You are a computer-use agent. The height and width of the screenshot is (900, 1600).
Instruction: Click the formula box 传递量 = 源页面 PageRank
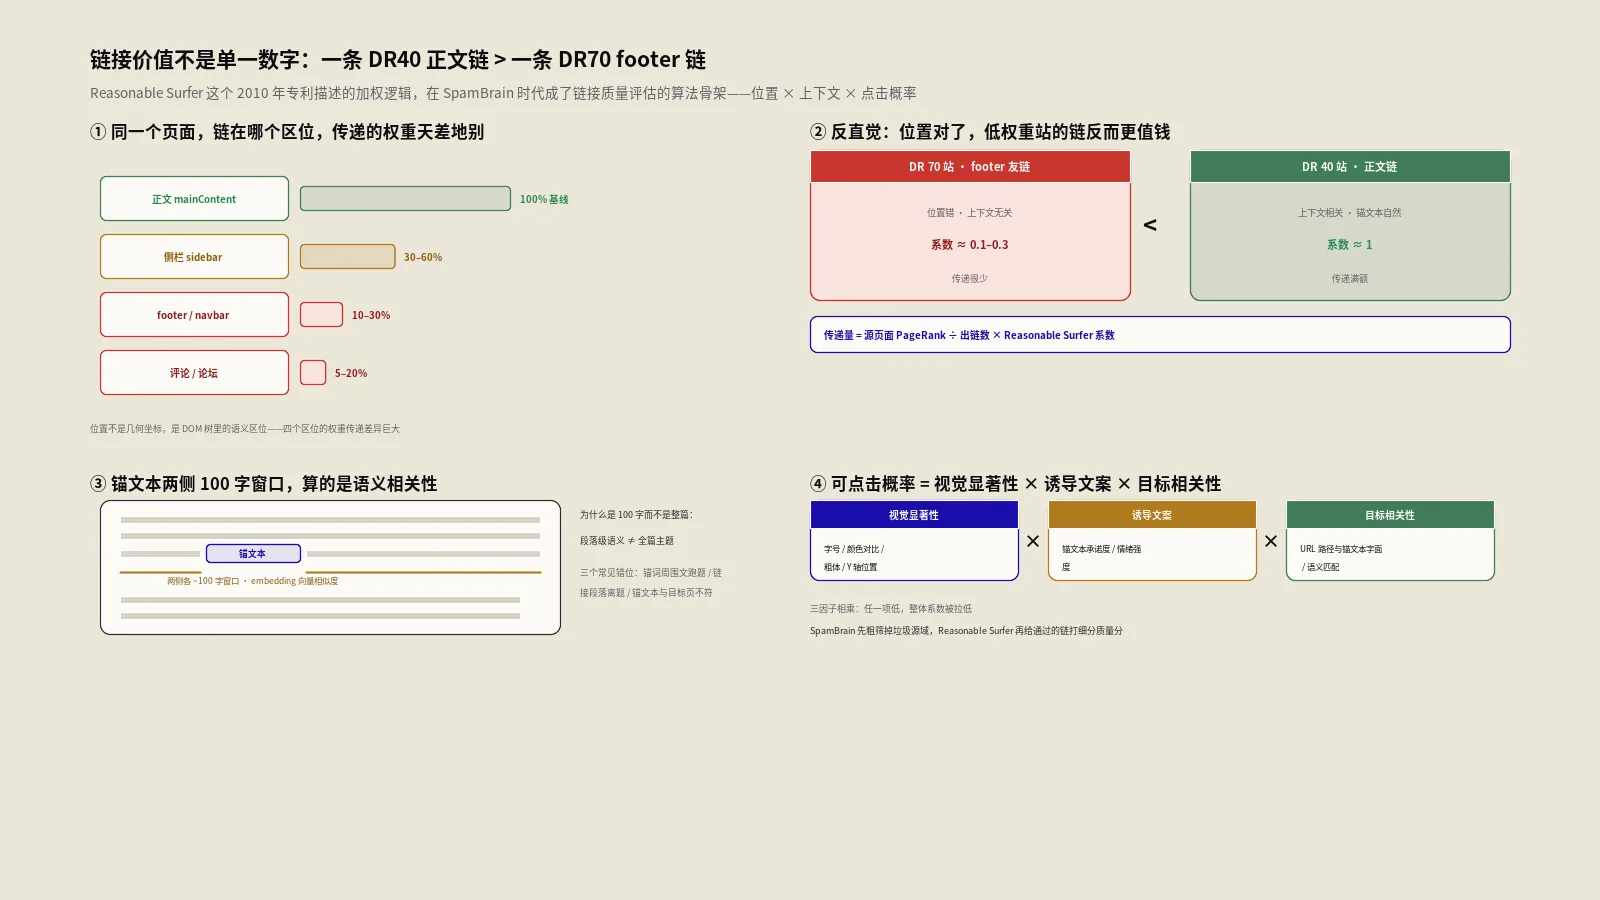click(x=1160, y=335)
